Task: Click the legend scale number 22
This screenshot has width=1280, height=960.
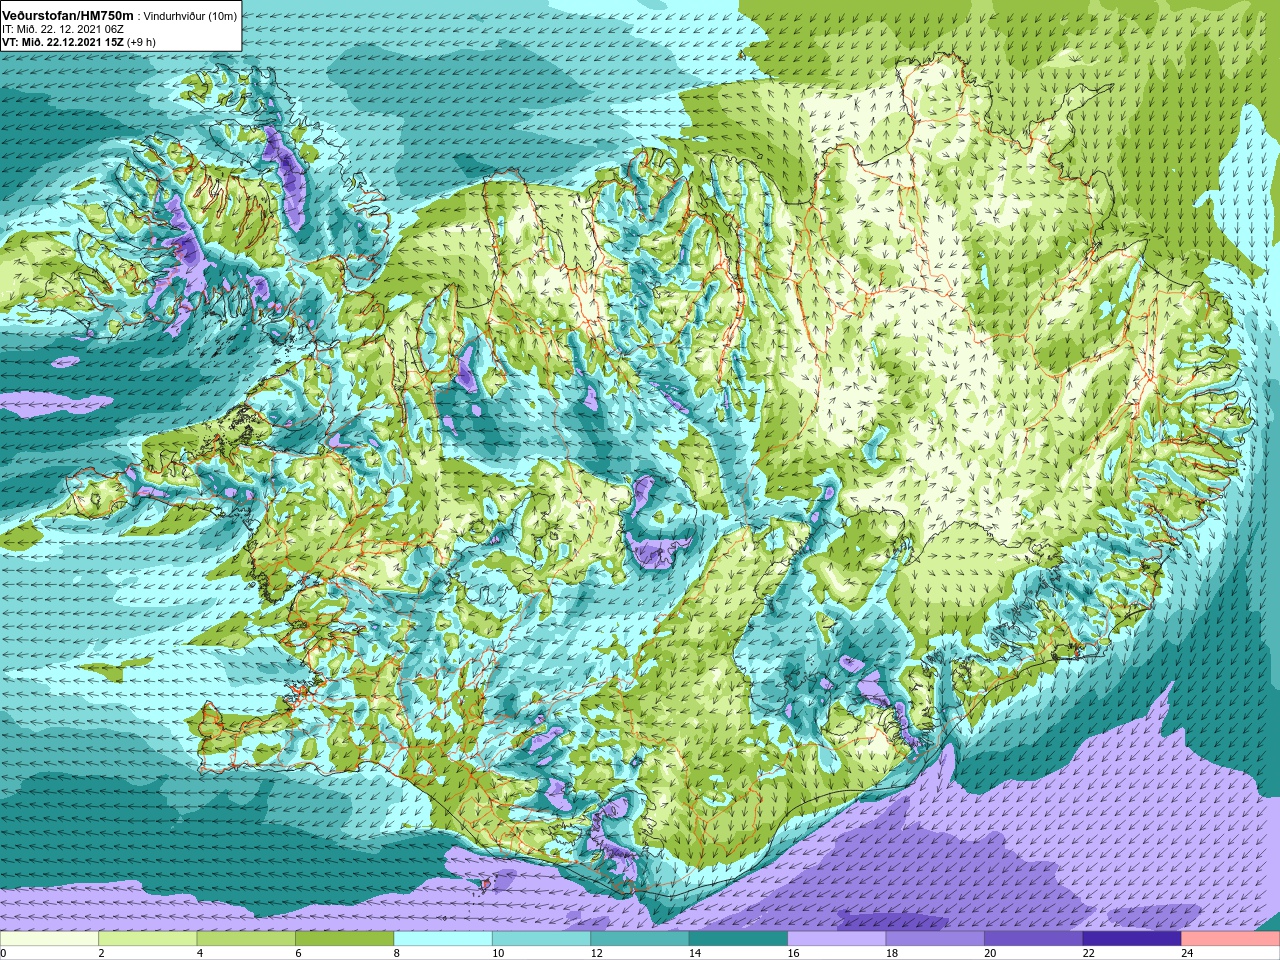Action: pyautogui.click(x=1089, y=953)
